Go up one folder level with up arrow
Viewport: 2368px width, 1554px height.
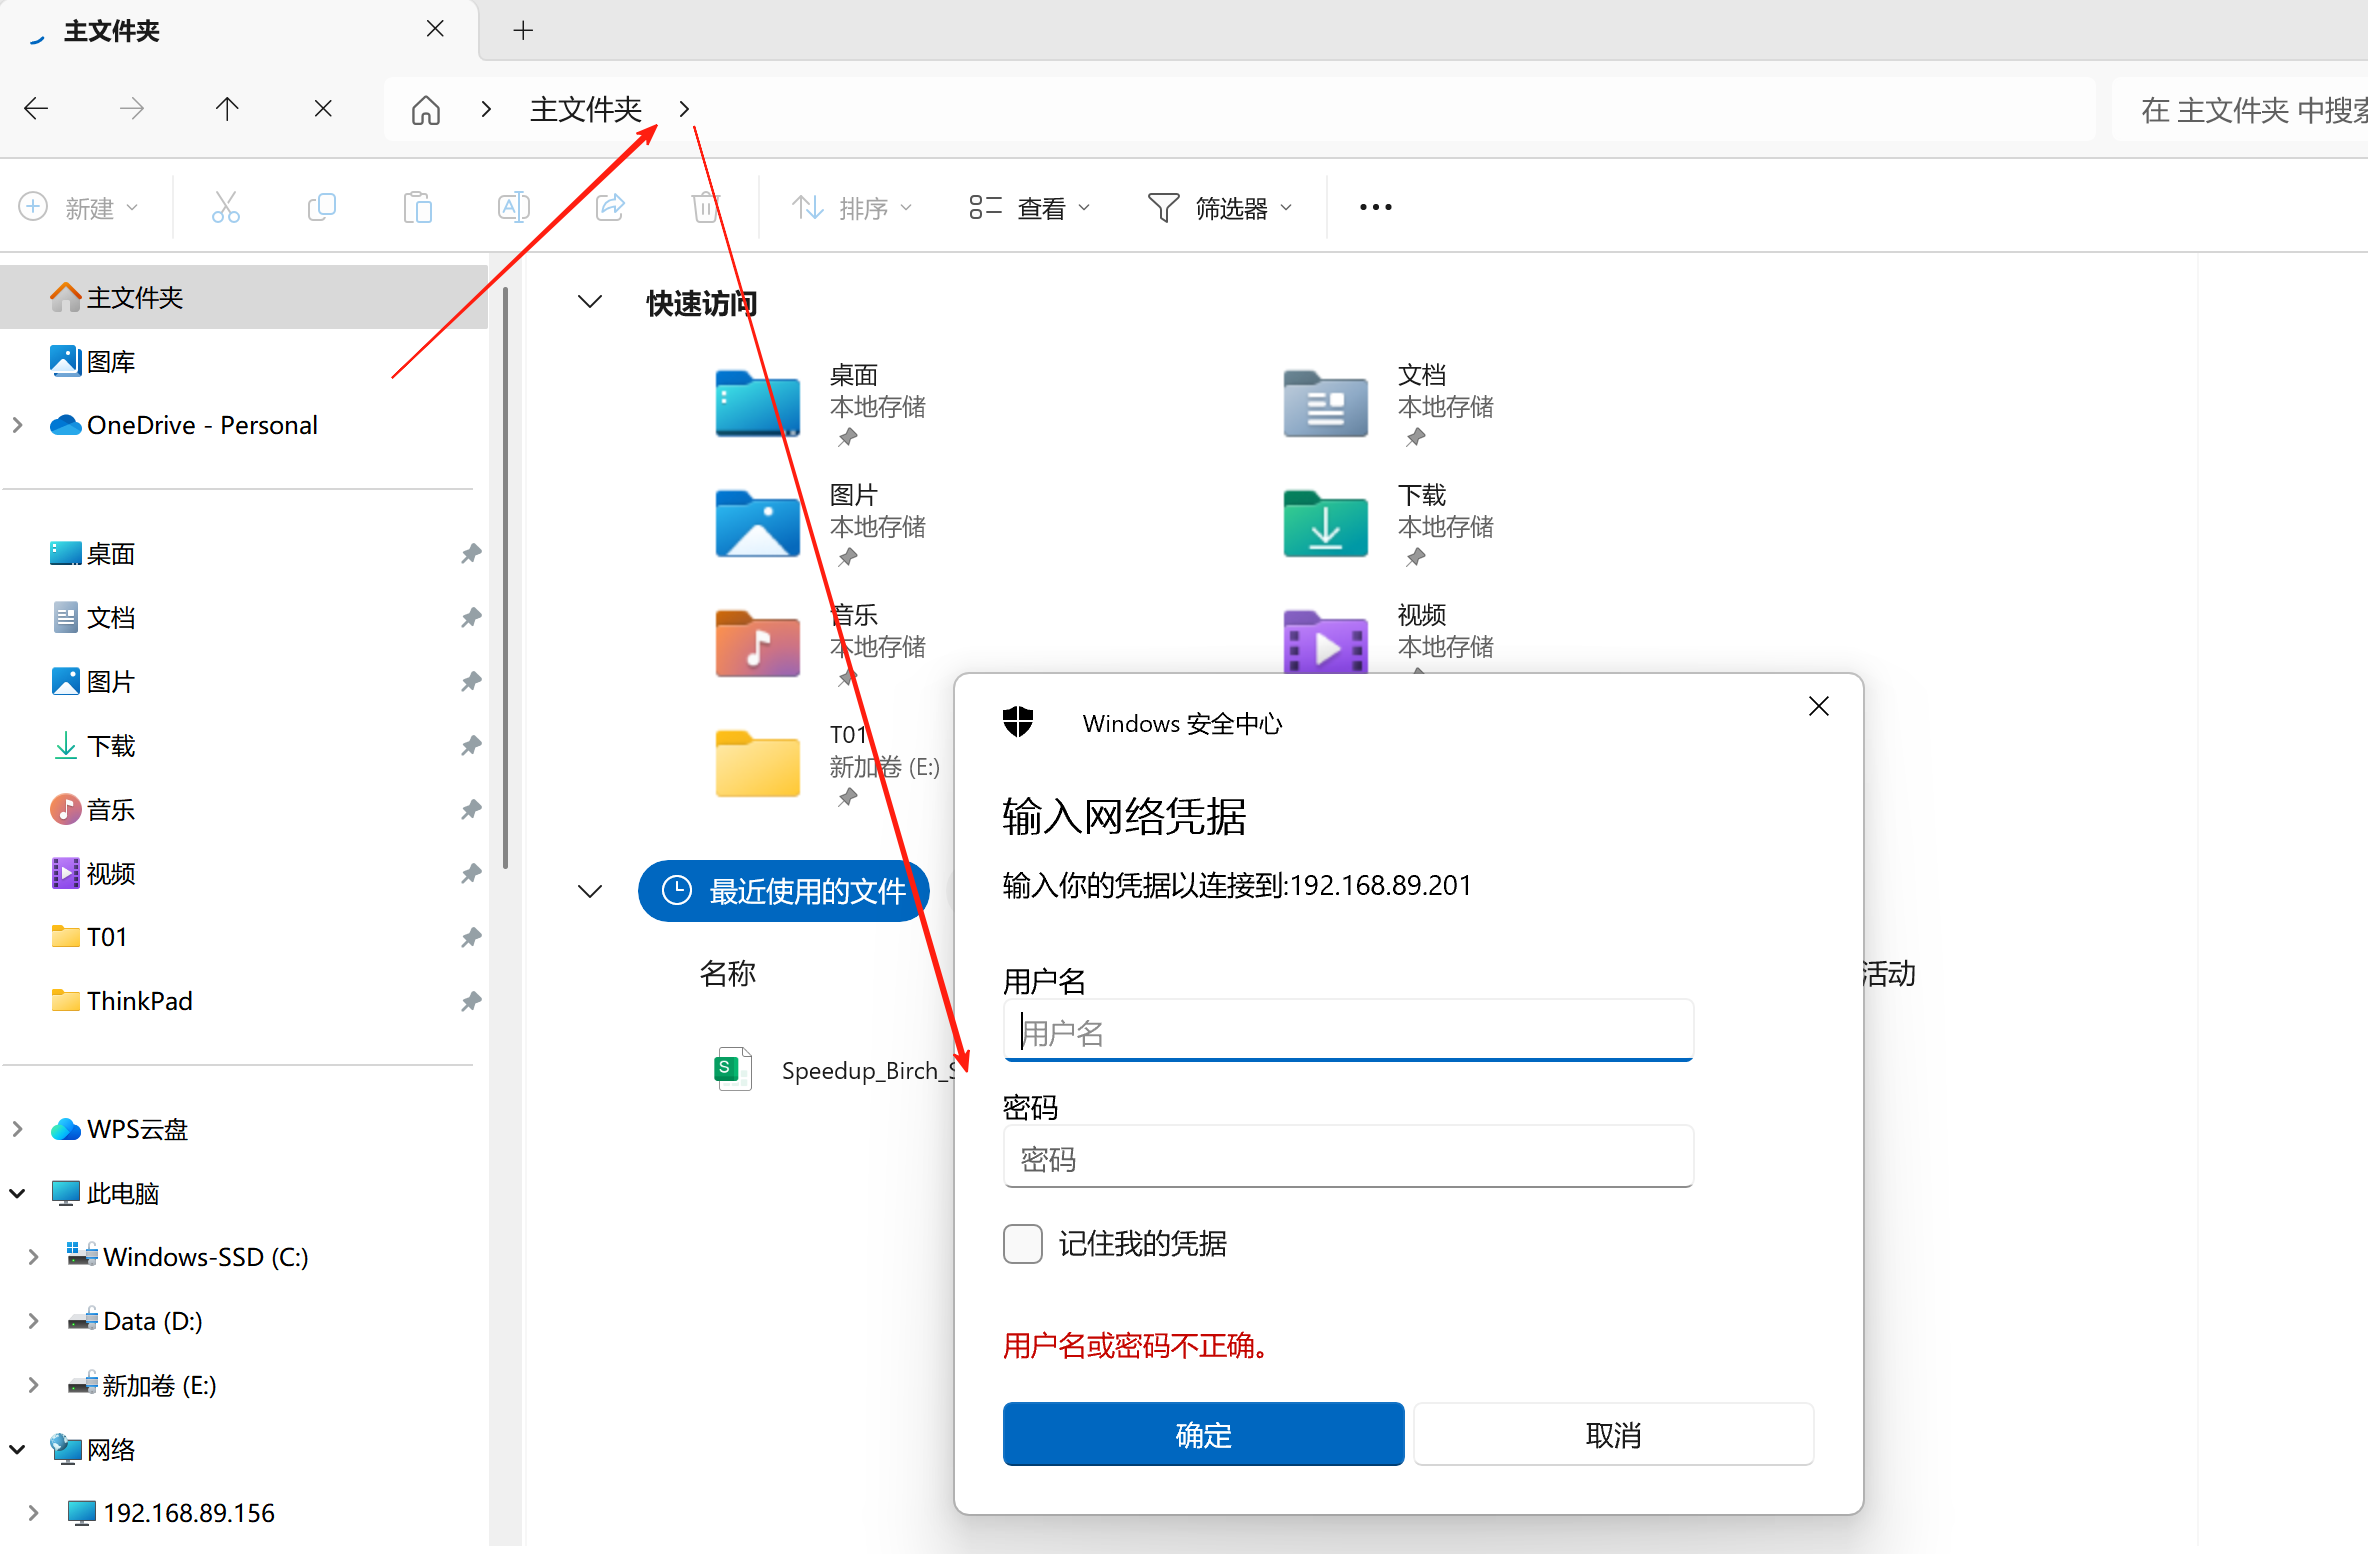point(227,109)
